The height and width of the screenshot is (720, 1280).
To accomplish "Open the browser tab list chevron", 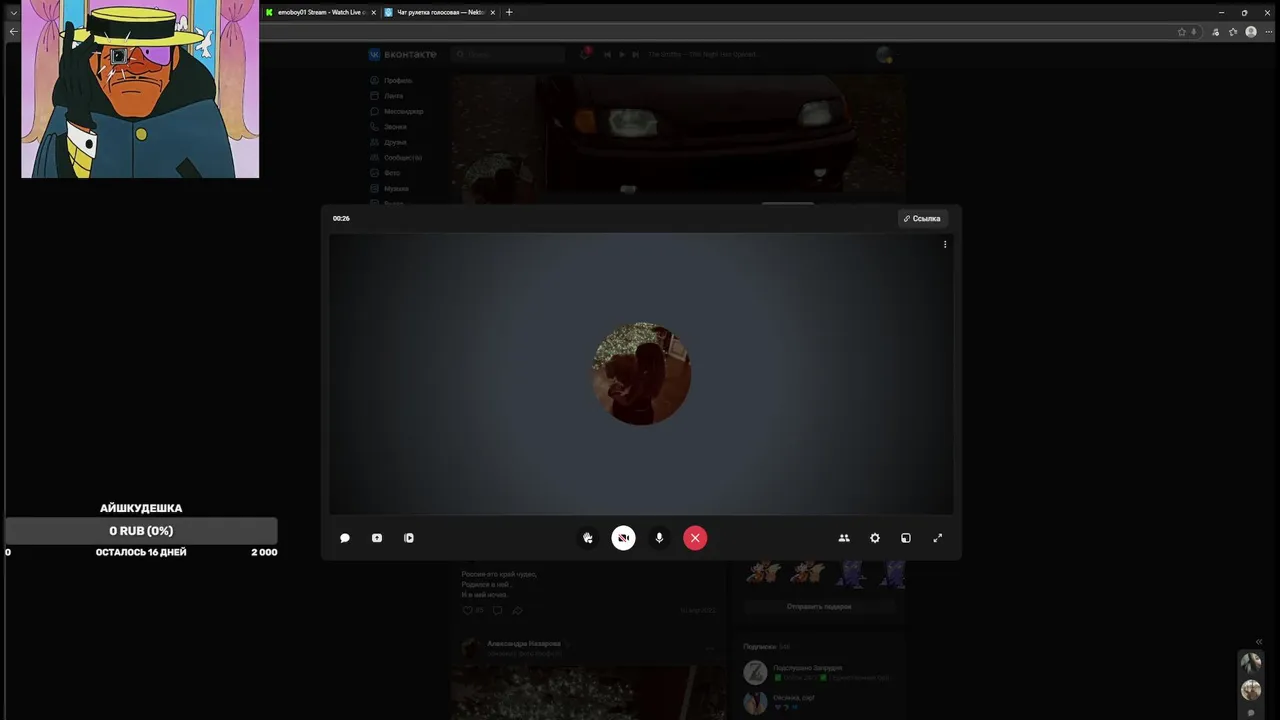I will 13,12.
